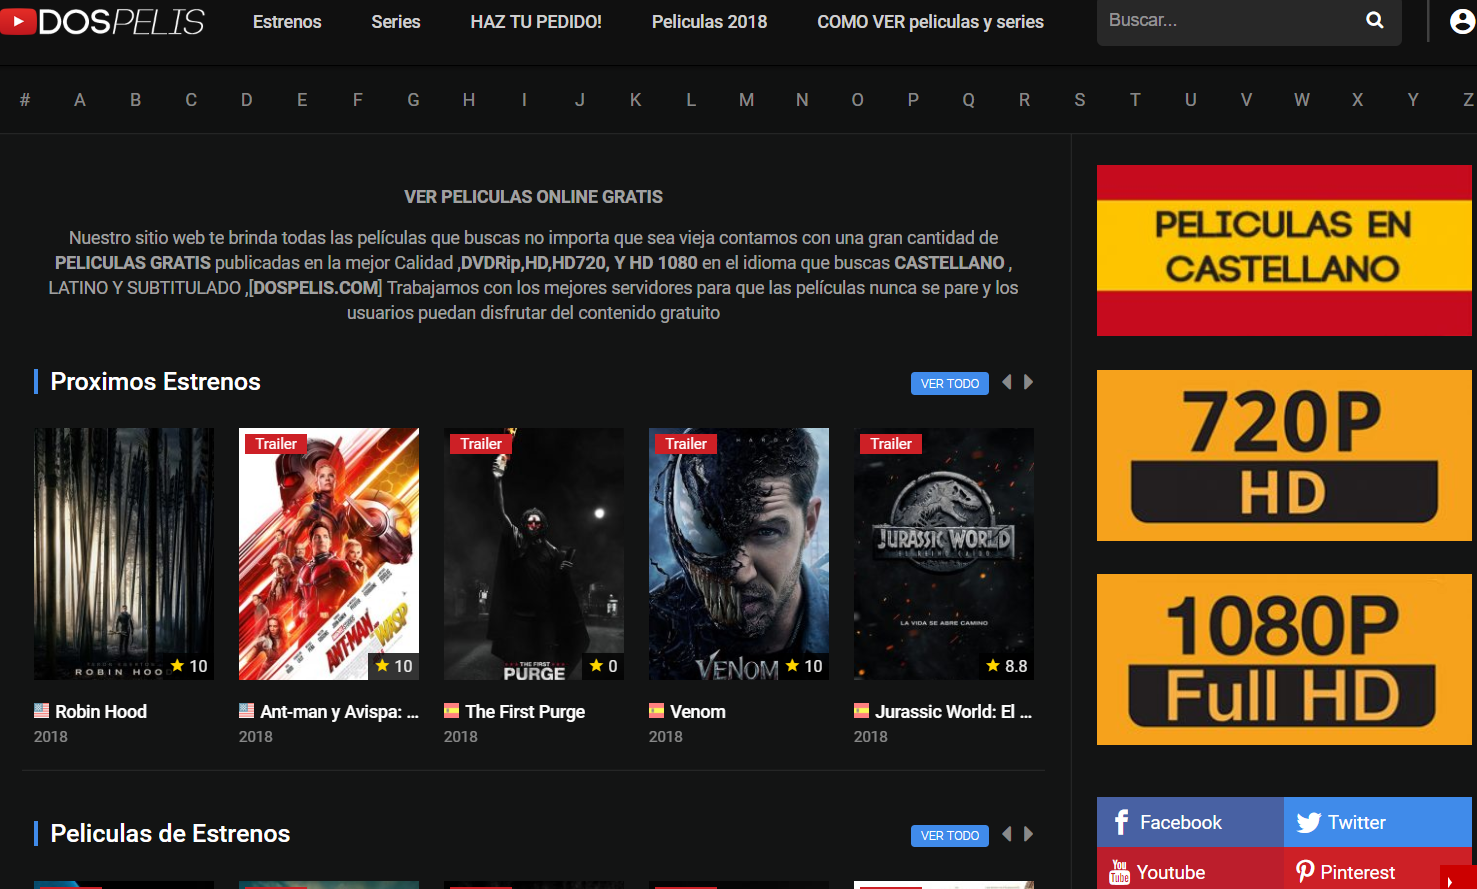The width and height of the screenshot is (1477, 889).
Task: Go to next Proximos Estrenos slide
Action: (x=1028, y=382)
